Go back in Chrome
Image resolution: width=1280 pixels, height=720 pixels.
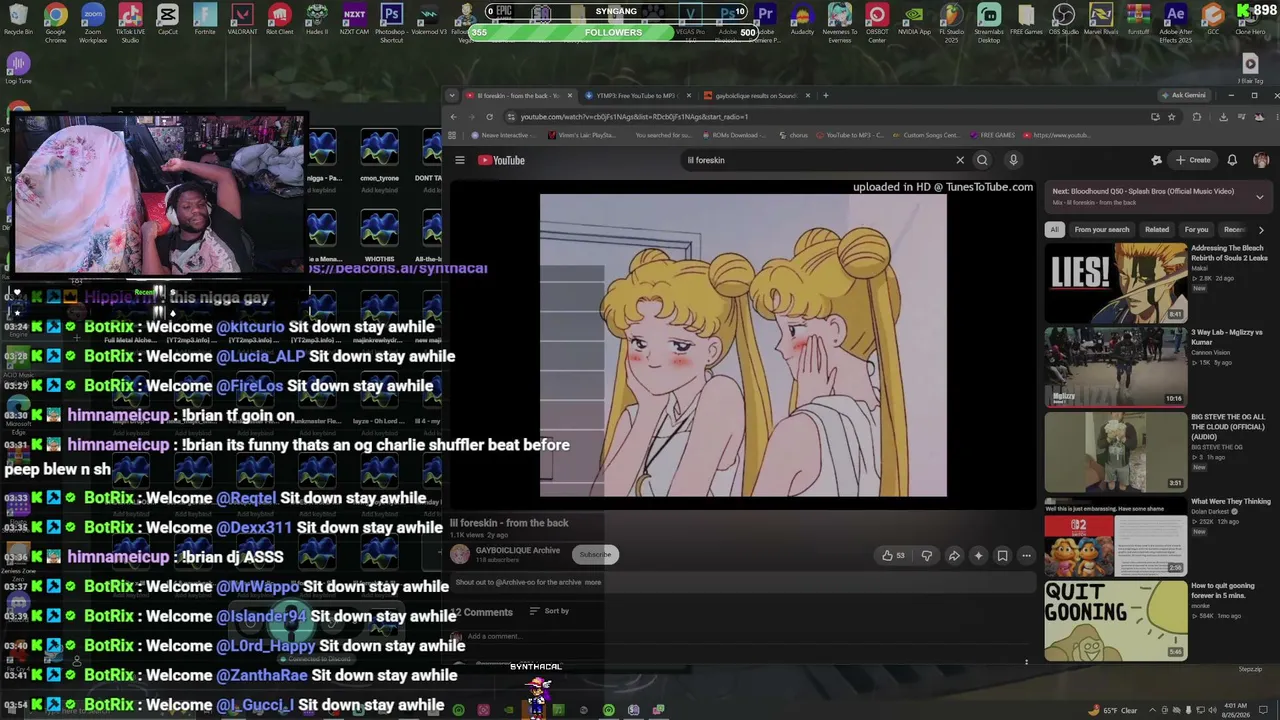(x=453, y=117)
